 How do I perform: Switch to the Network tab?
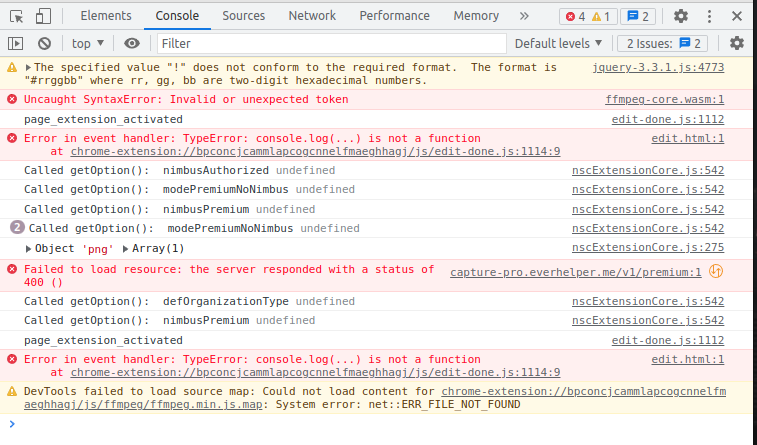click(x=312, y=16)
